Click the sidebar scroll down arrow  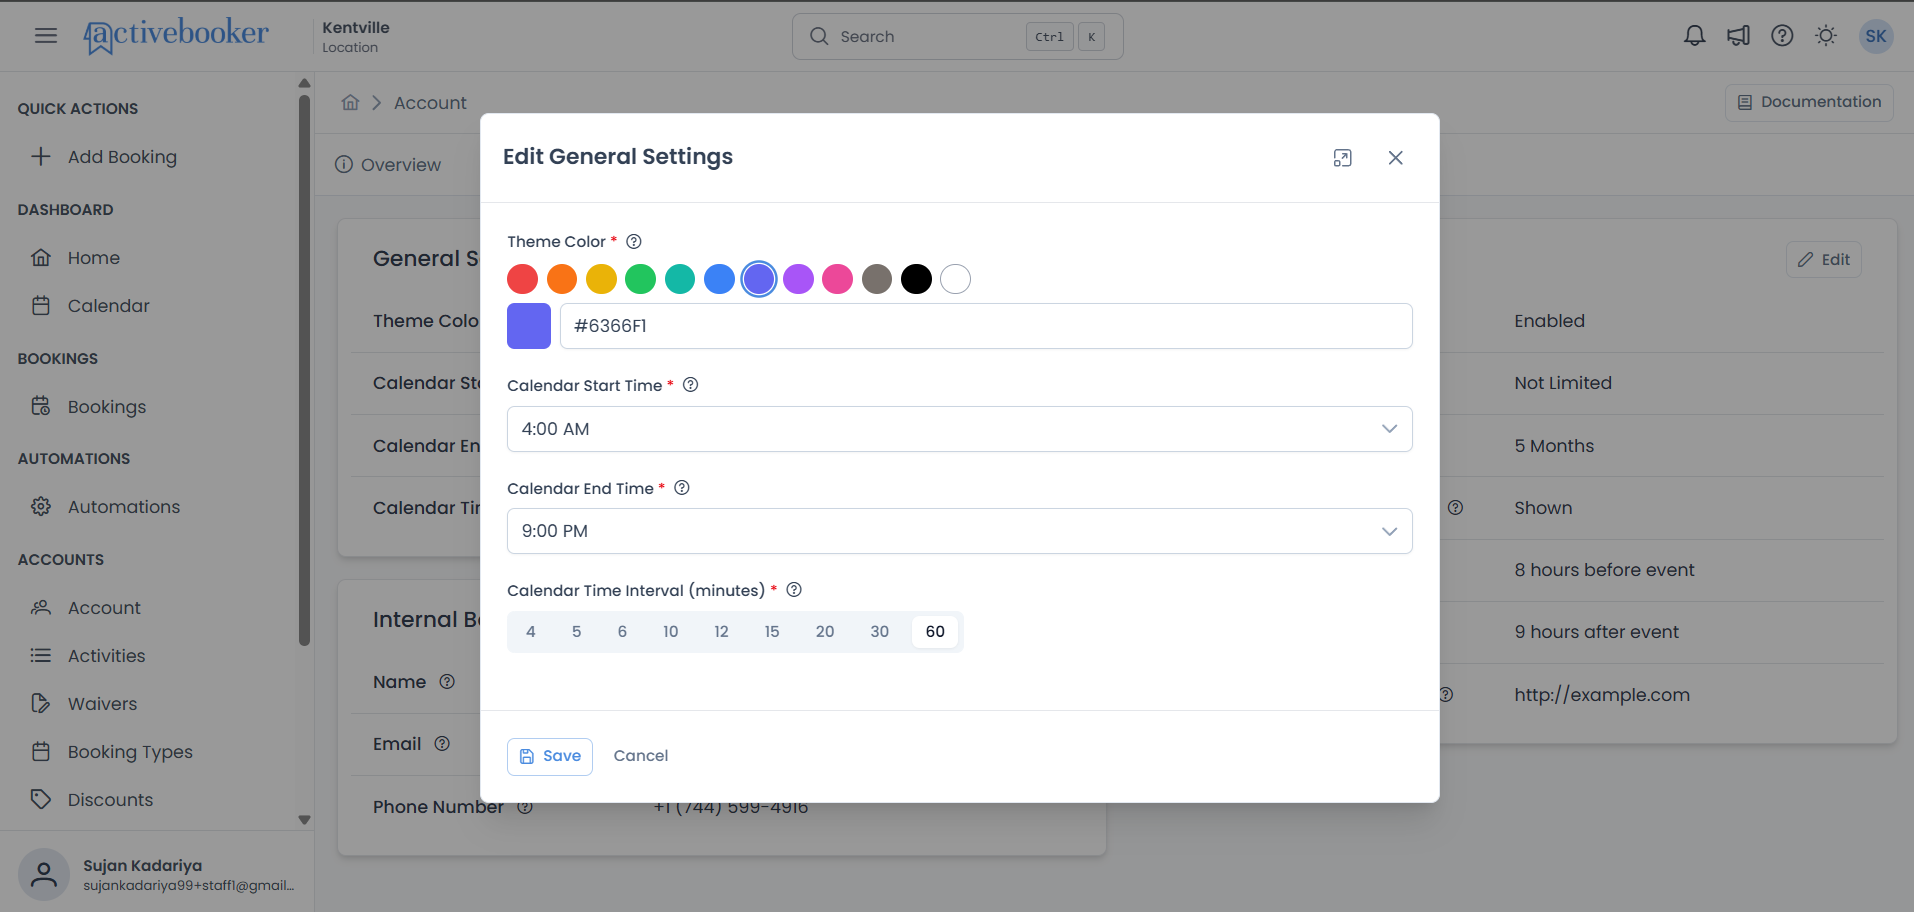pyautogui.click(x=305, y=820)
